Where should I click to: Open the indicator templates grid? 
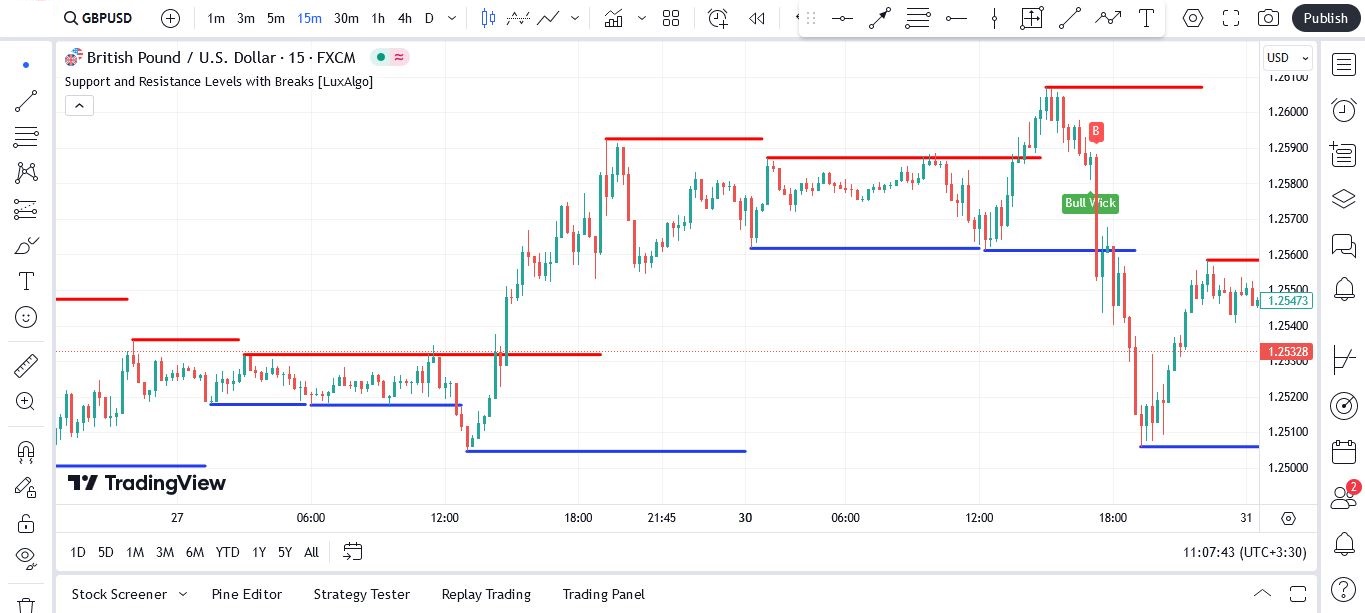pyautogui.click(x=671, y=18)
